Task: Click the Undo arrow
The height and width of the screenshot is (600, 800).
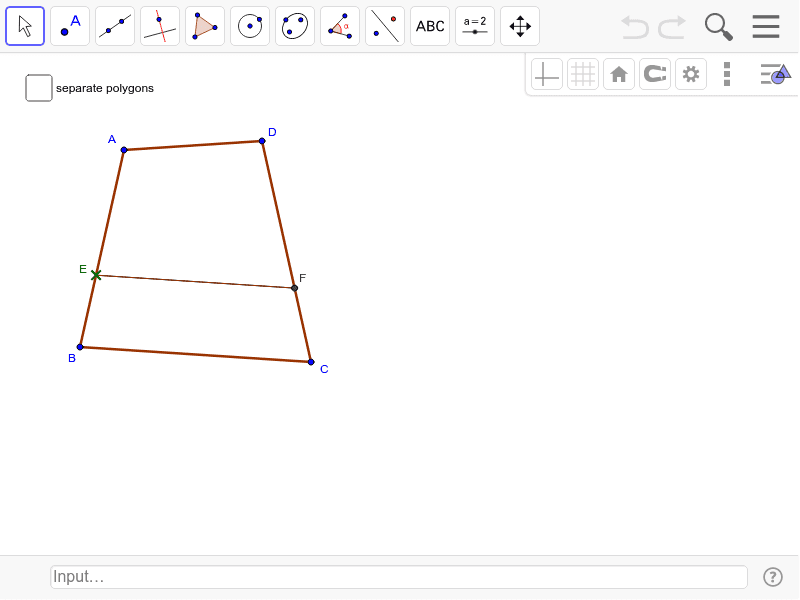Action: pos(635,27)
